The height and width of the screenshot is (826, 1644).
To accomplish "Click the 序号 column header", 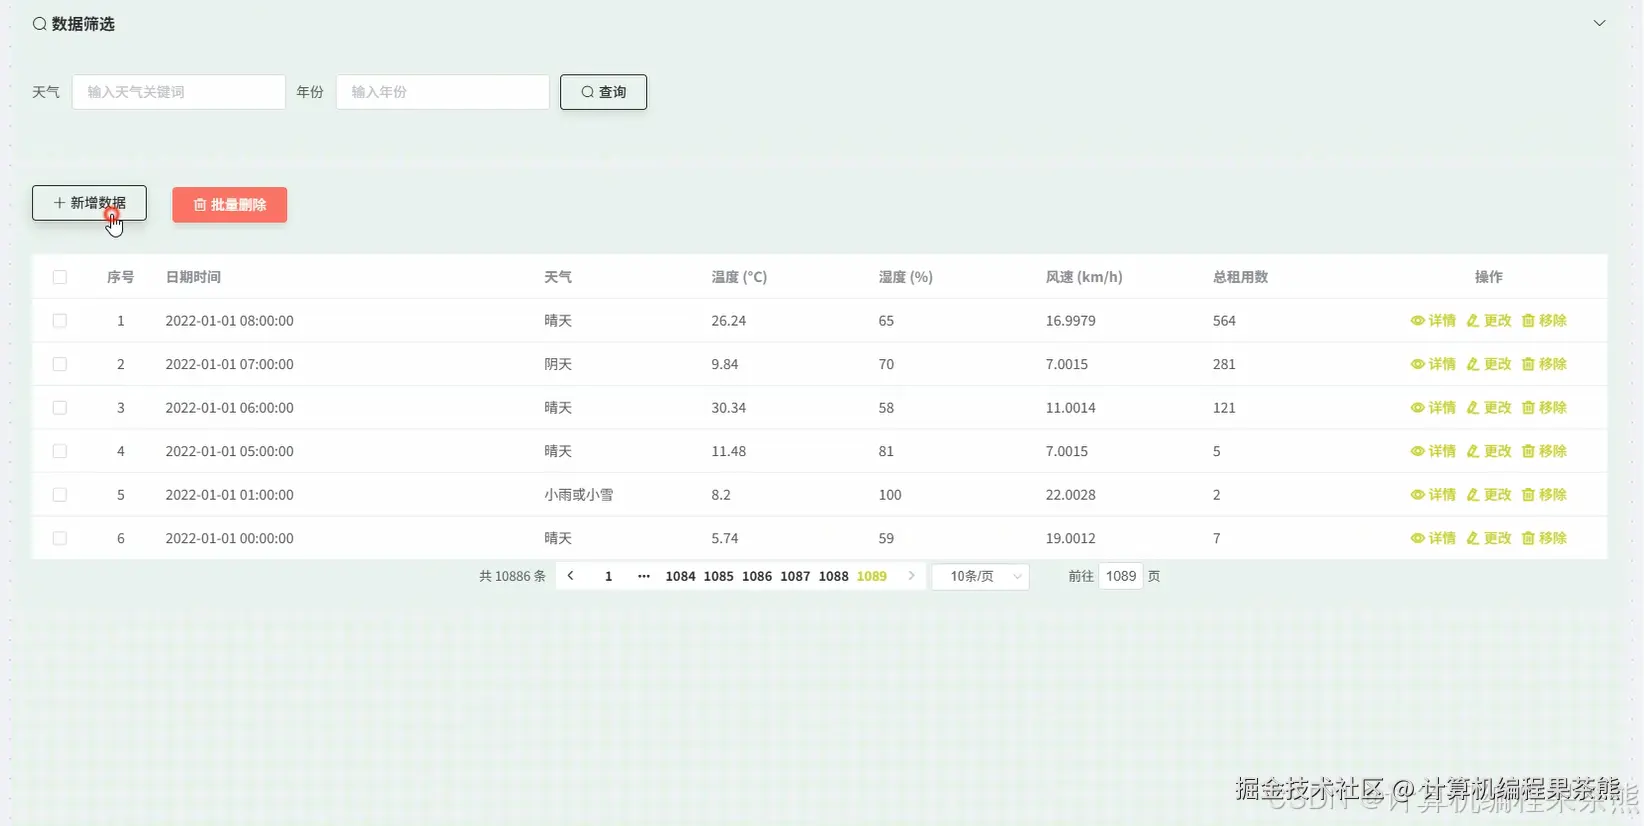I will (x=120, y=277).
